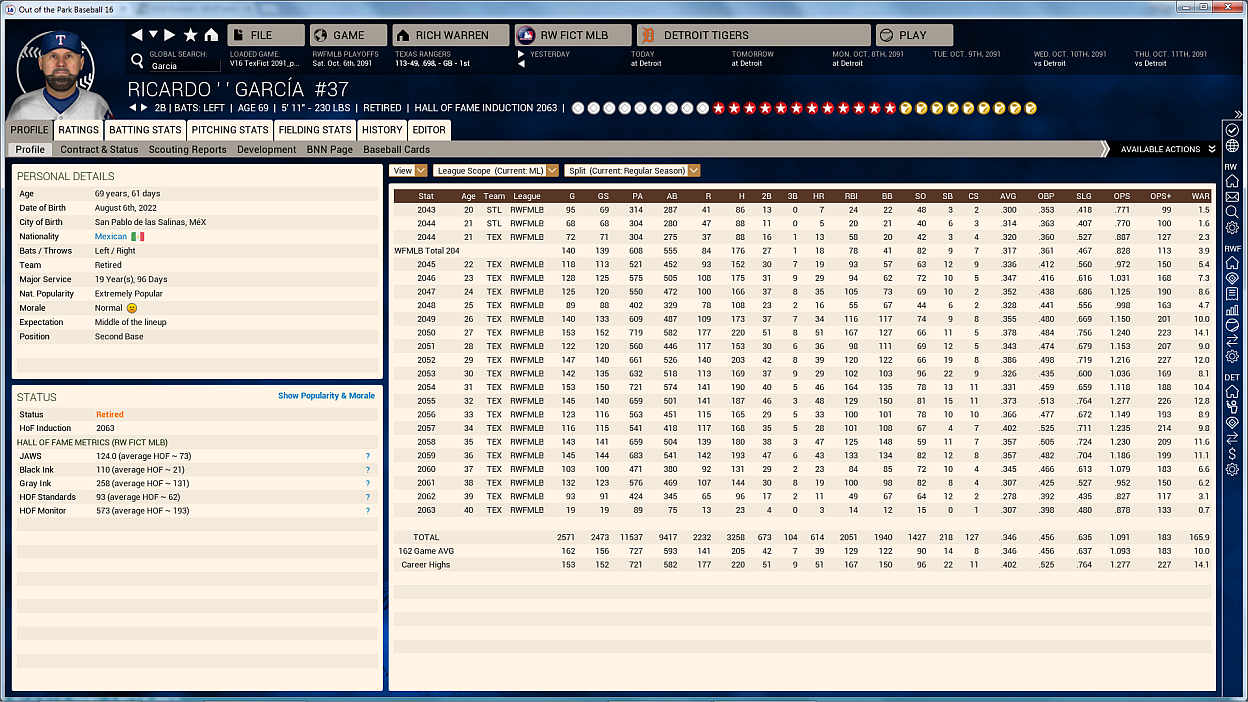This screenshot has height=702, width=1248.
Task: Click the home icon in top navigation
Action: (211, 35)
